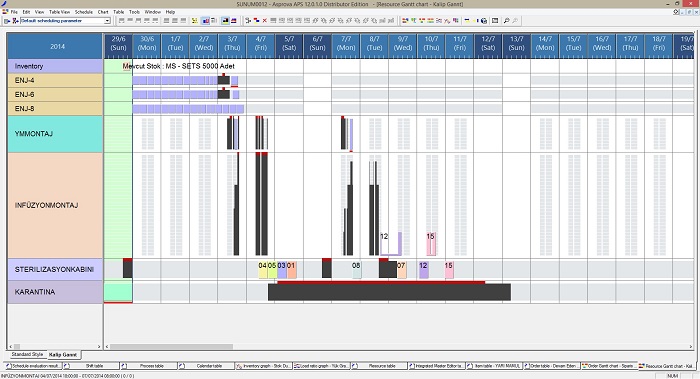Click the reschedule icon left of parameter box
Screen dimensions: 700x379
point(15,21)
